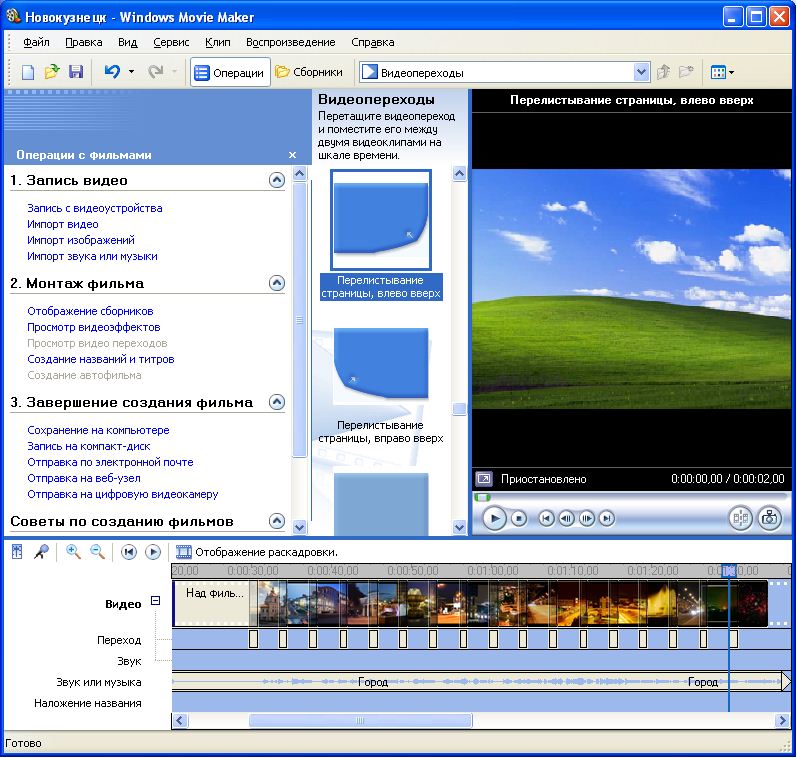Toggle full screen preview icon
Image resolution: width=797 pixels, height=758 pixels.
[x=484, y=478]
